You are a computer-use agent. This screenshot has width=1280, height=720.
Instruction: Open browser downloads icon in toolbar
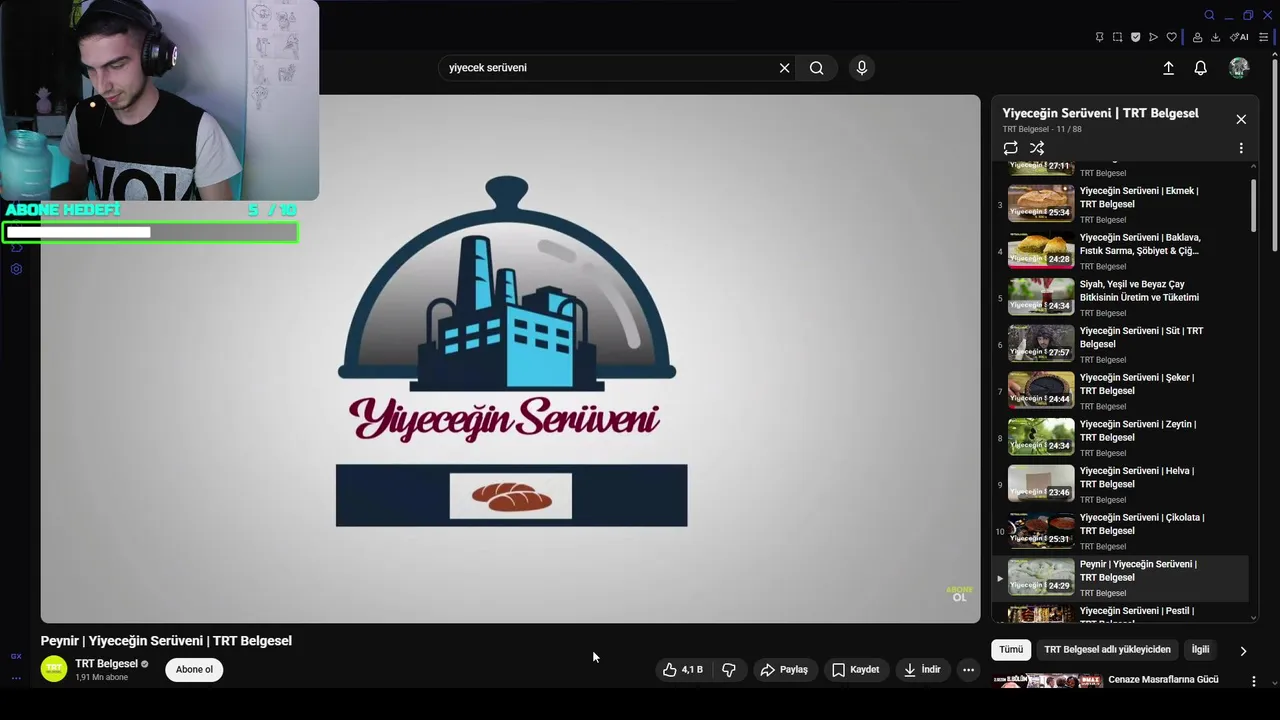[1215, 37]
